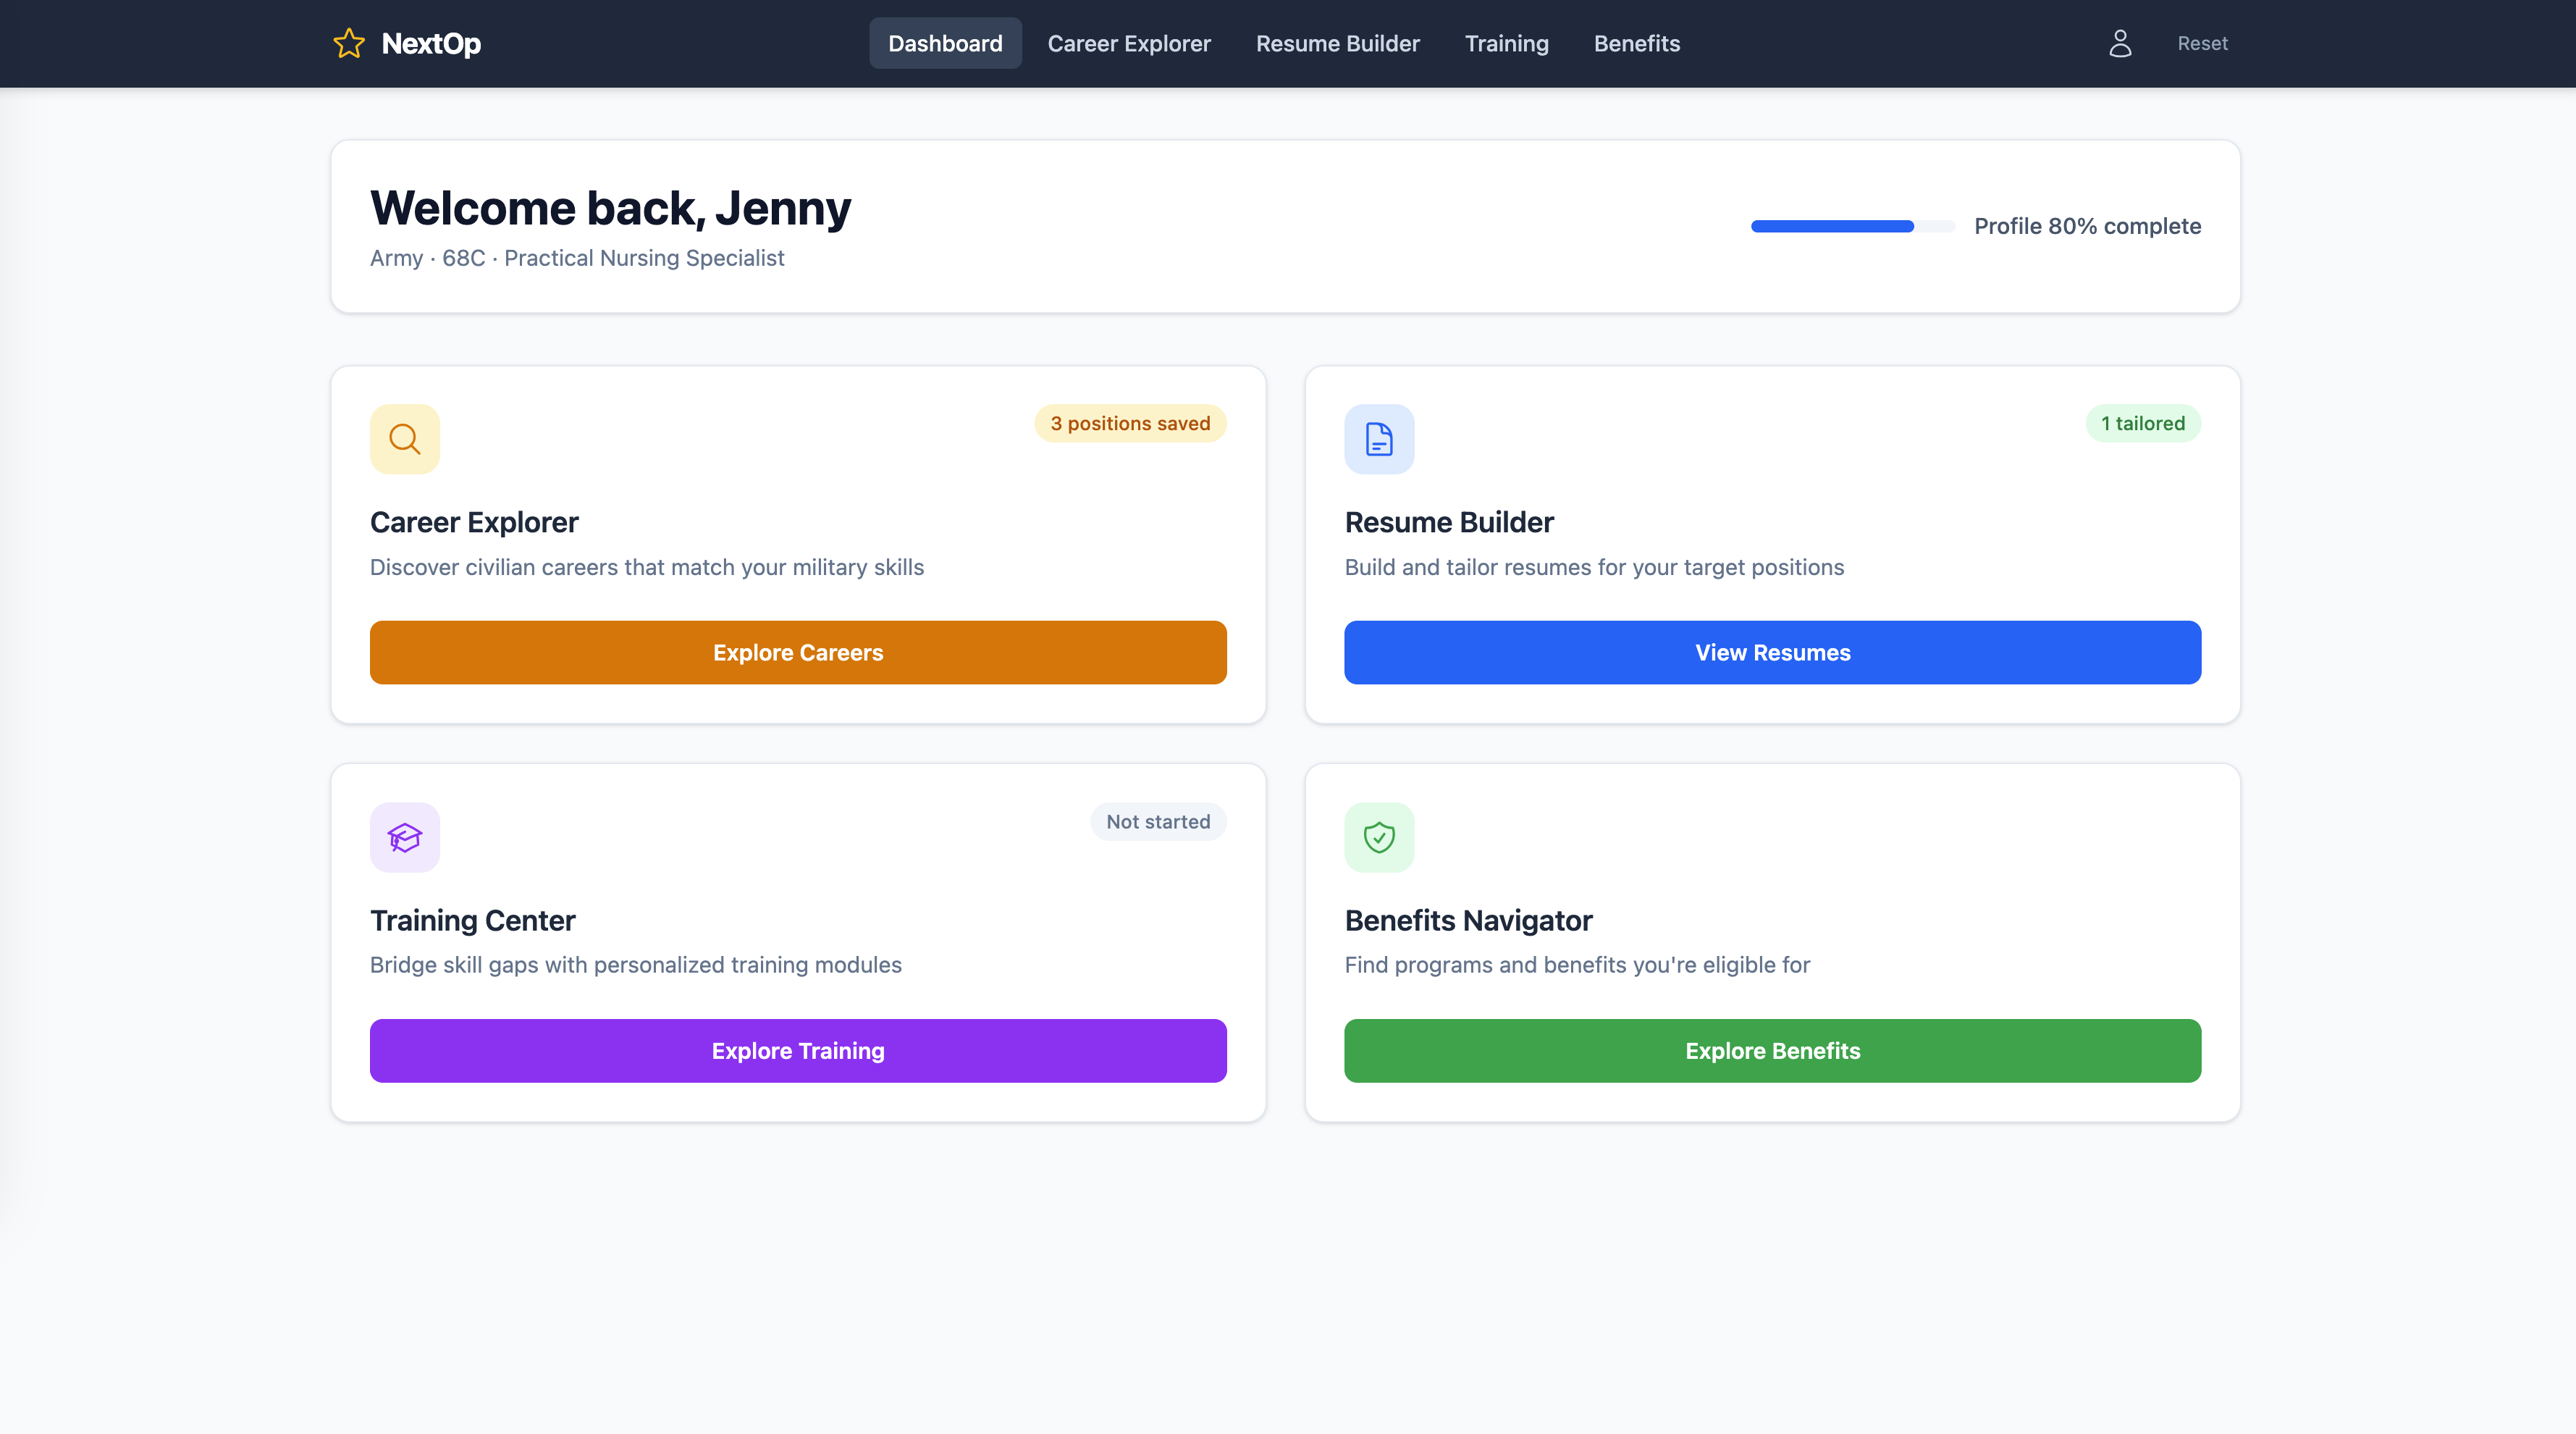Open the Training nav item

pos(1506,43)
